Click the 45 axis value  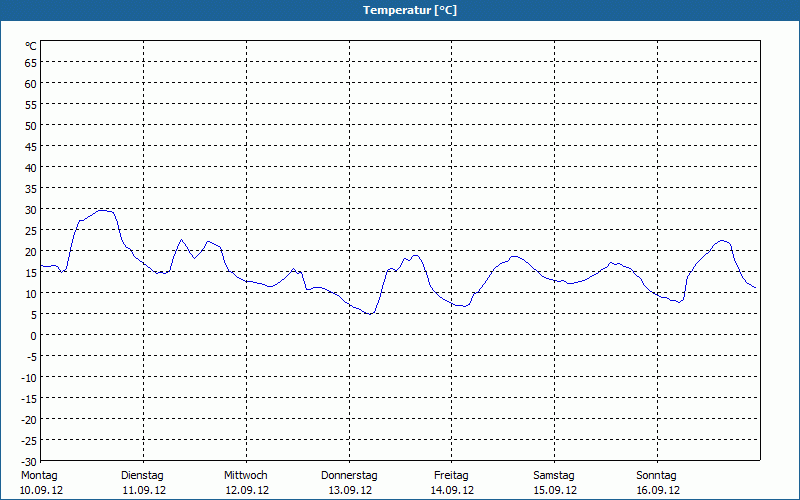point(31,147)
